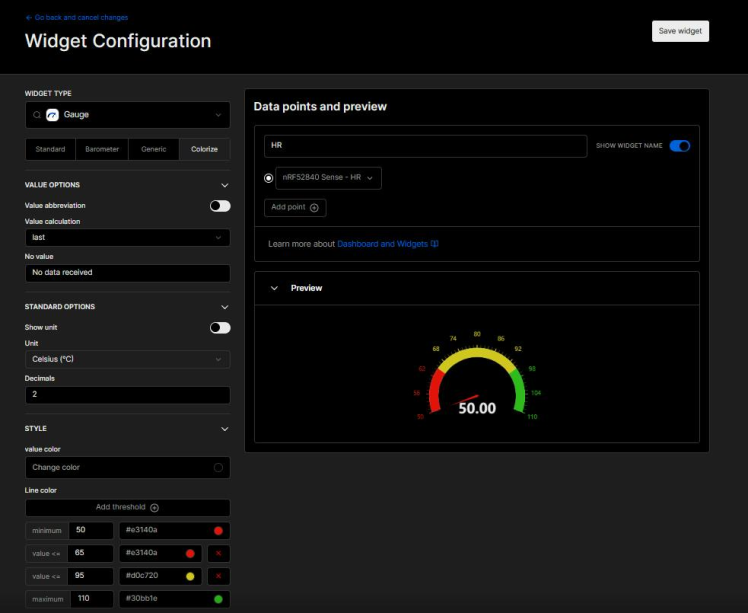Open the Value calculation dropdown set to last
Image resolution: width=748 pixels, height=613 pixels.
pyautogui.click(x=127, y=238)
